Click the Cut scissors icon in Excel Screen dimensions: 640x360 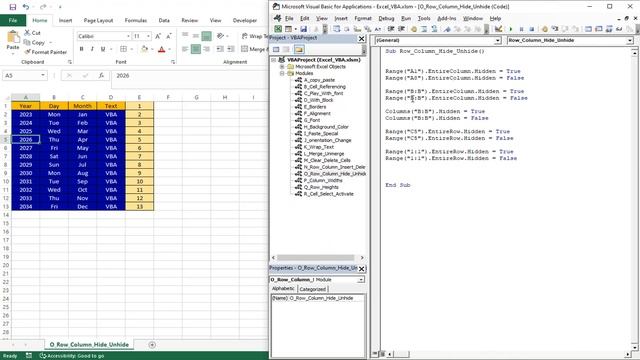(27, 33)
